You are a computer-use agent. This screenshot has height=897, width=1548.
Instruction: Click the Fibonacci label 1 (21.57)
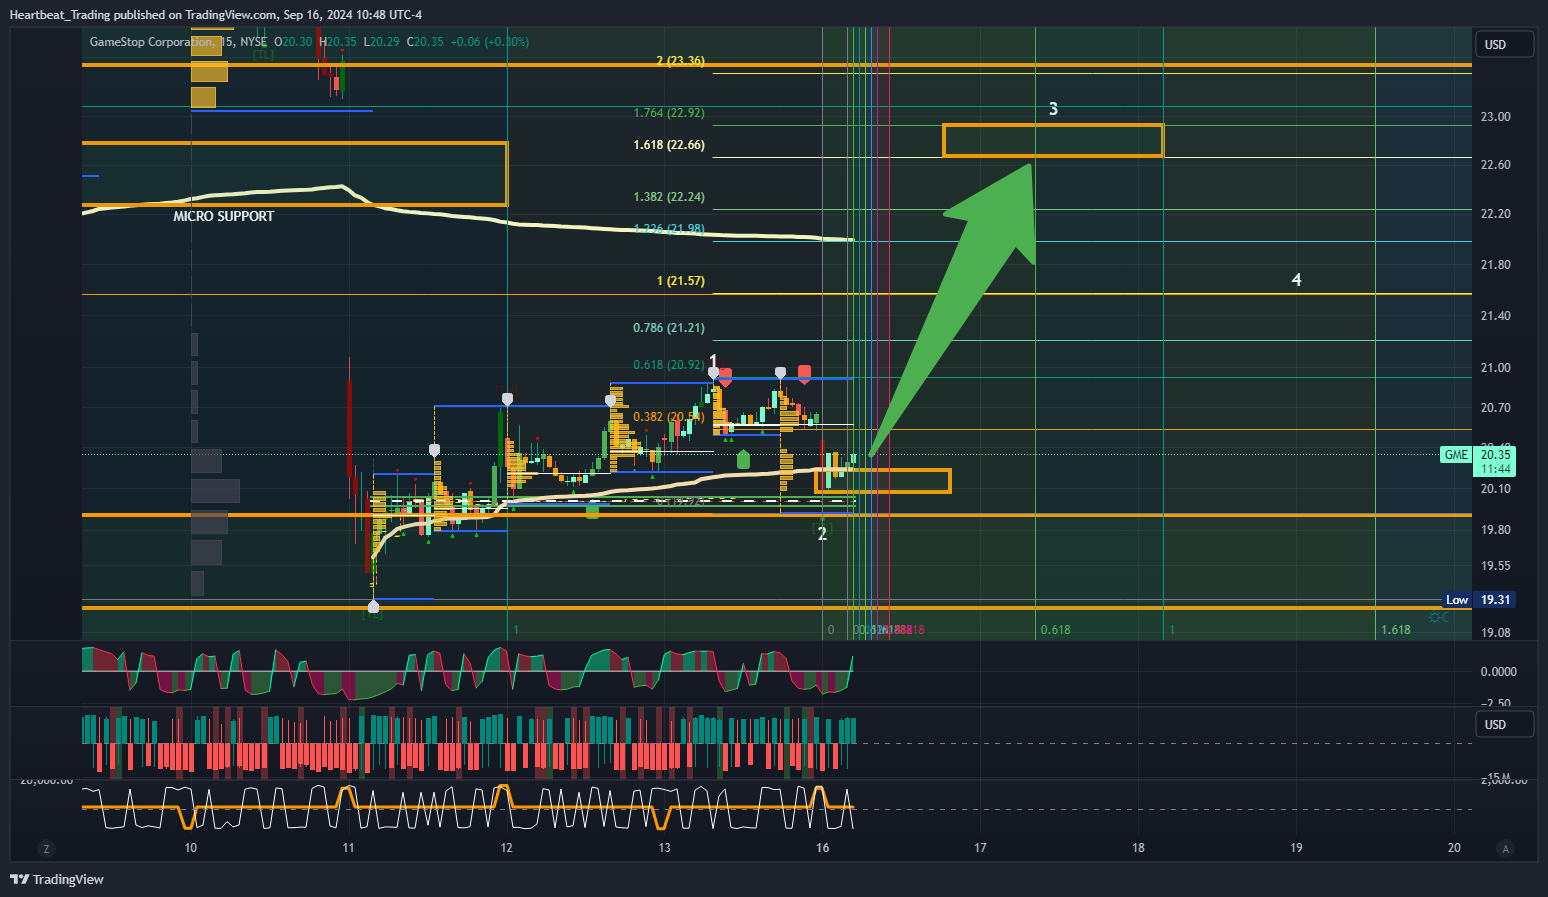click(x=680, y=281)
